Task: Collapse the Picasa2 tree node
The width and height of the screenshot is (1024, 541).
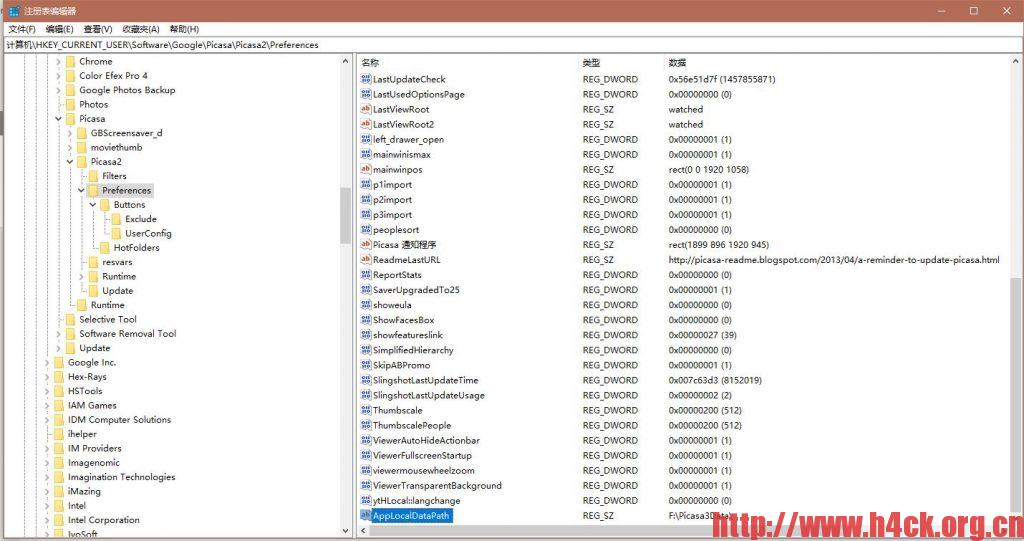Action: point(70,161)
